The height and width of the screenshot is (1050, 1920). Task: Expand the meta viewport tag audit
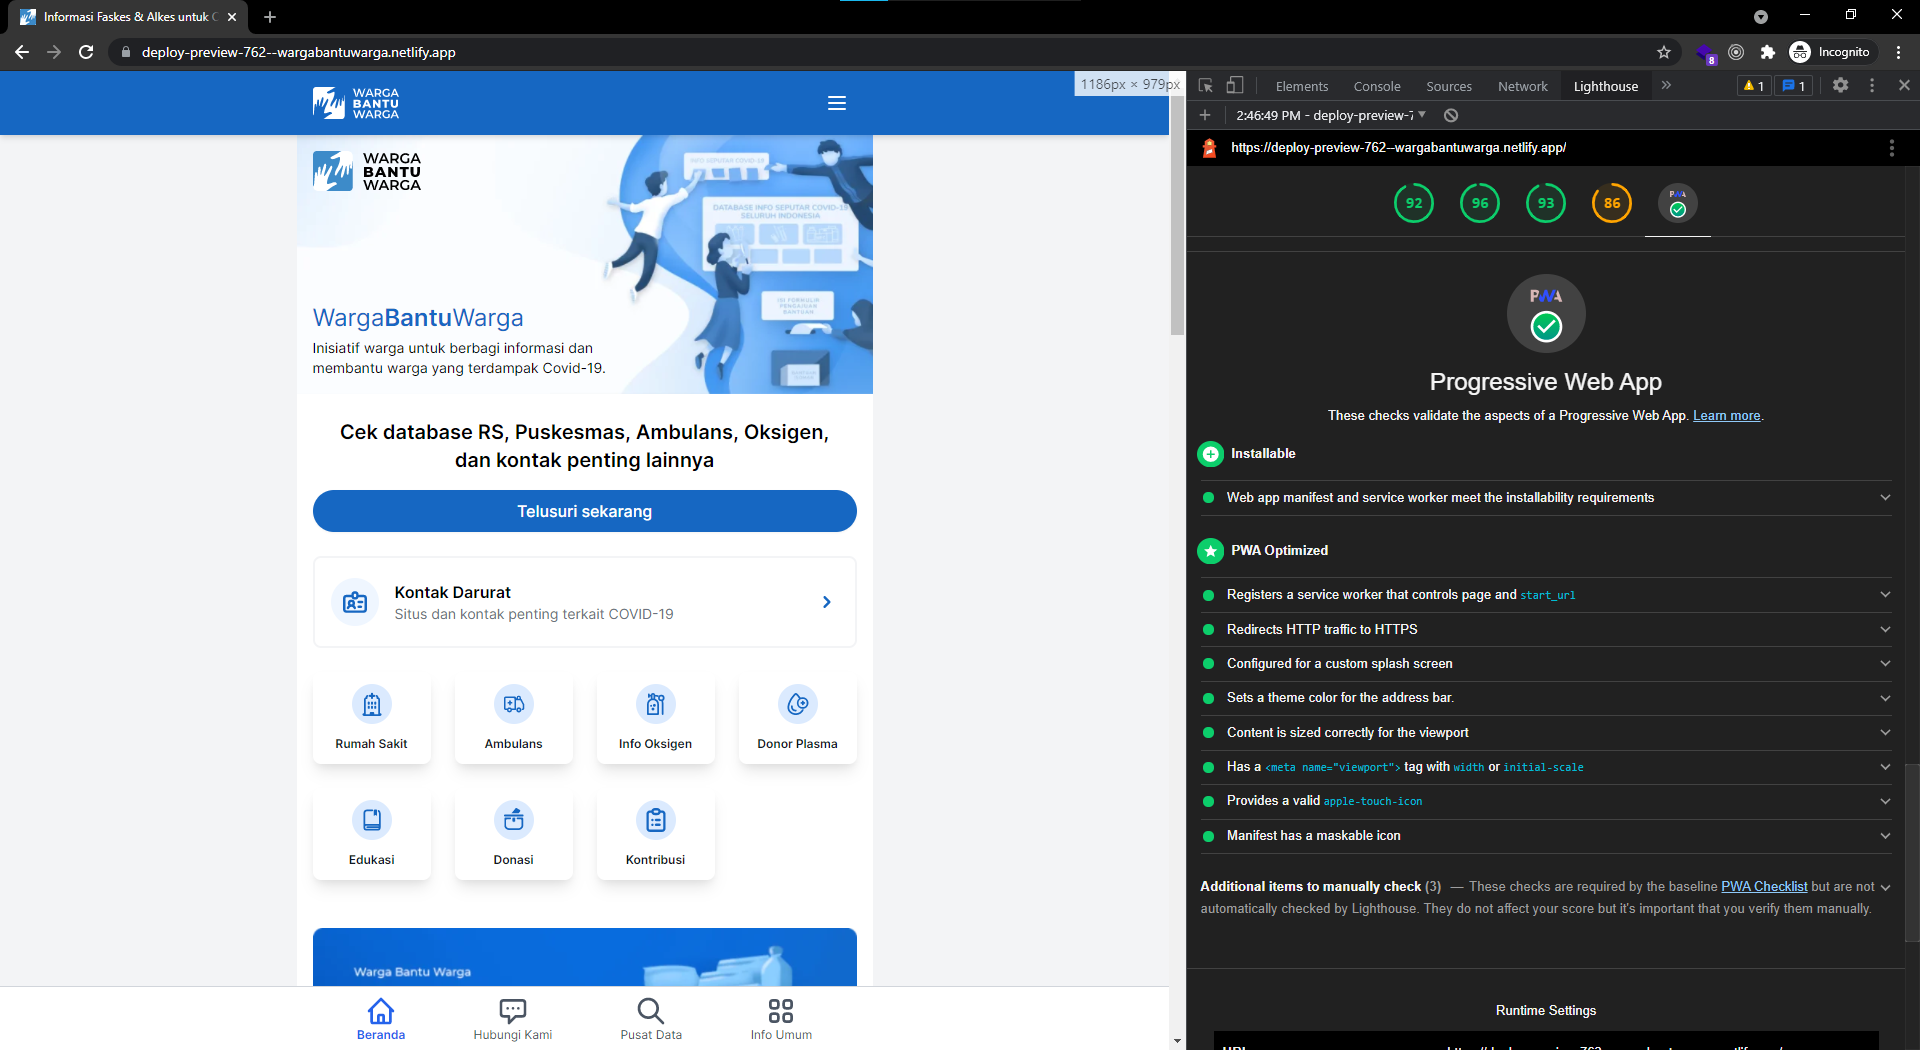pyautogui.click(x=1546, y=767)
